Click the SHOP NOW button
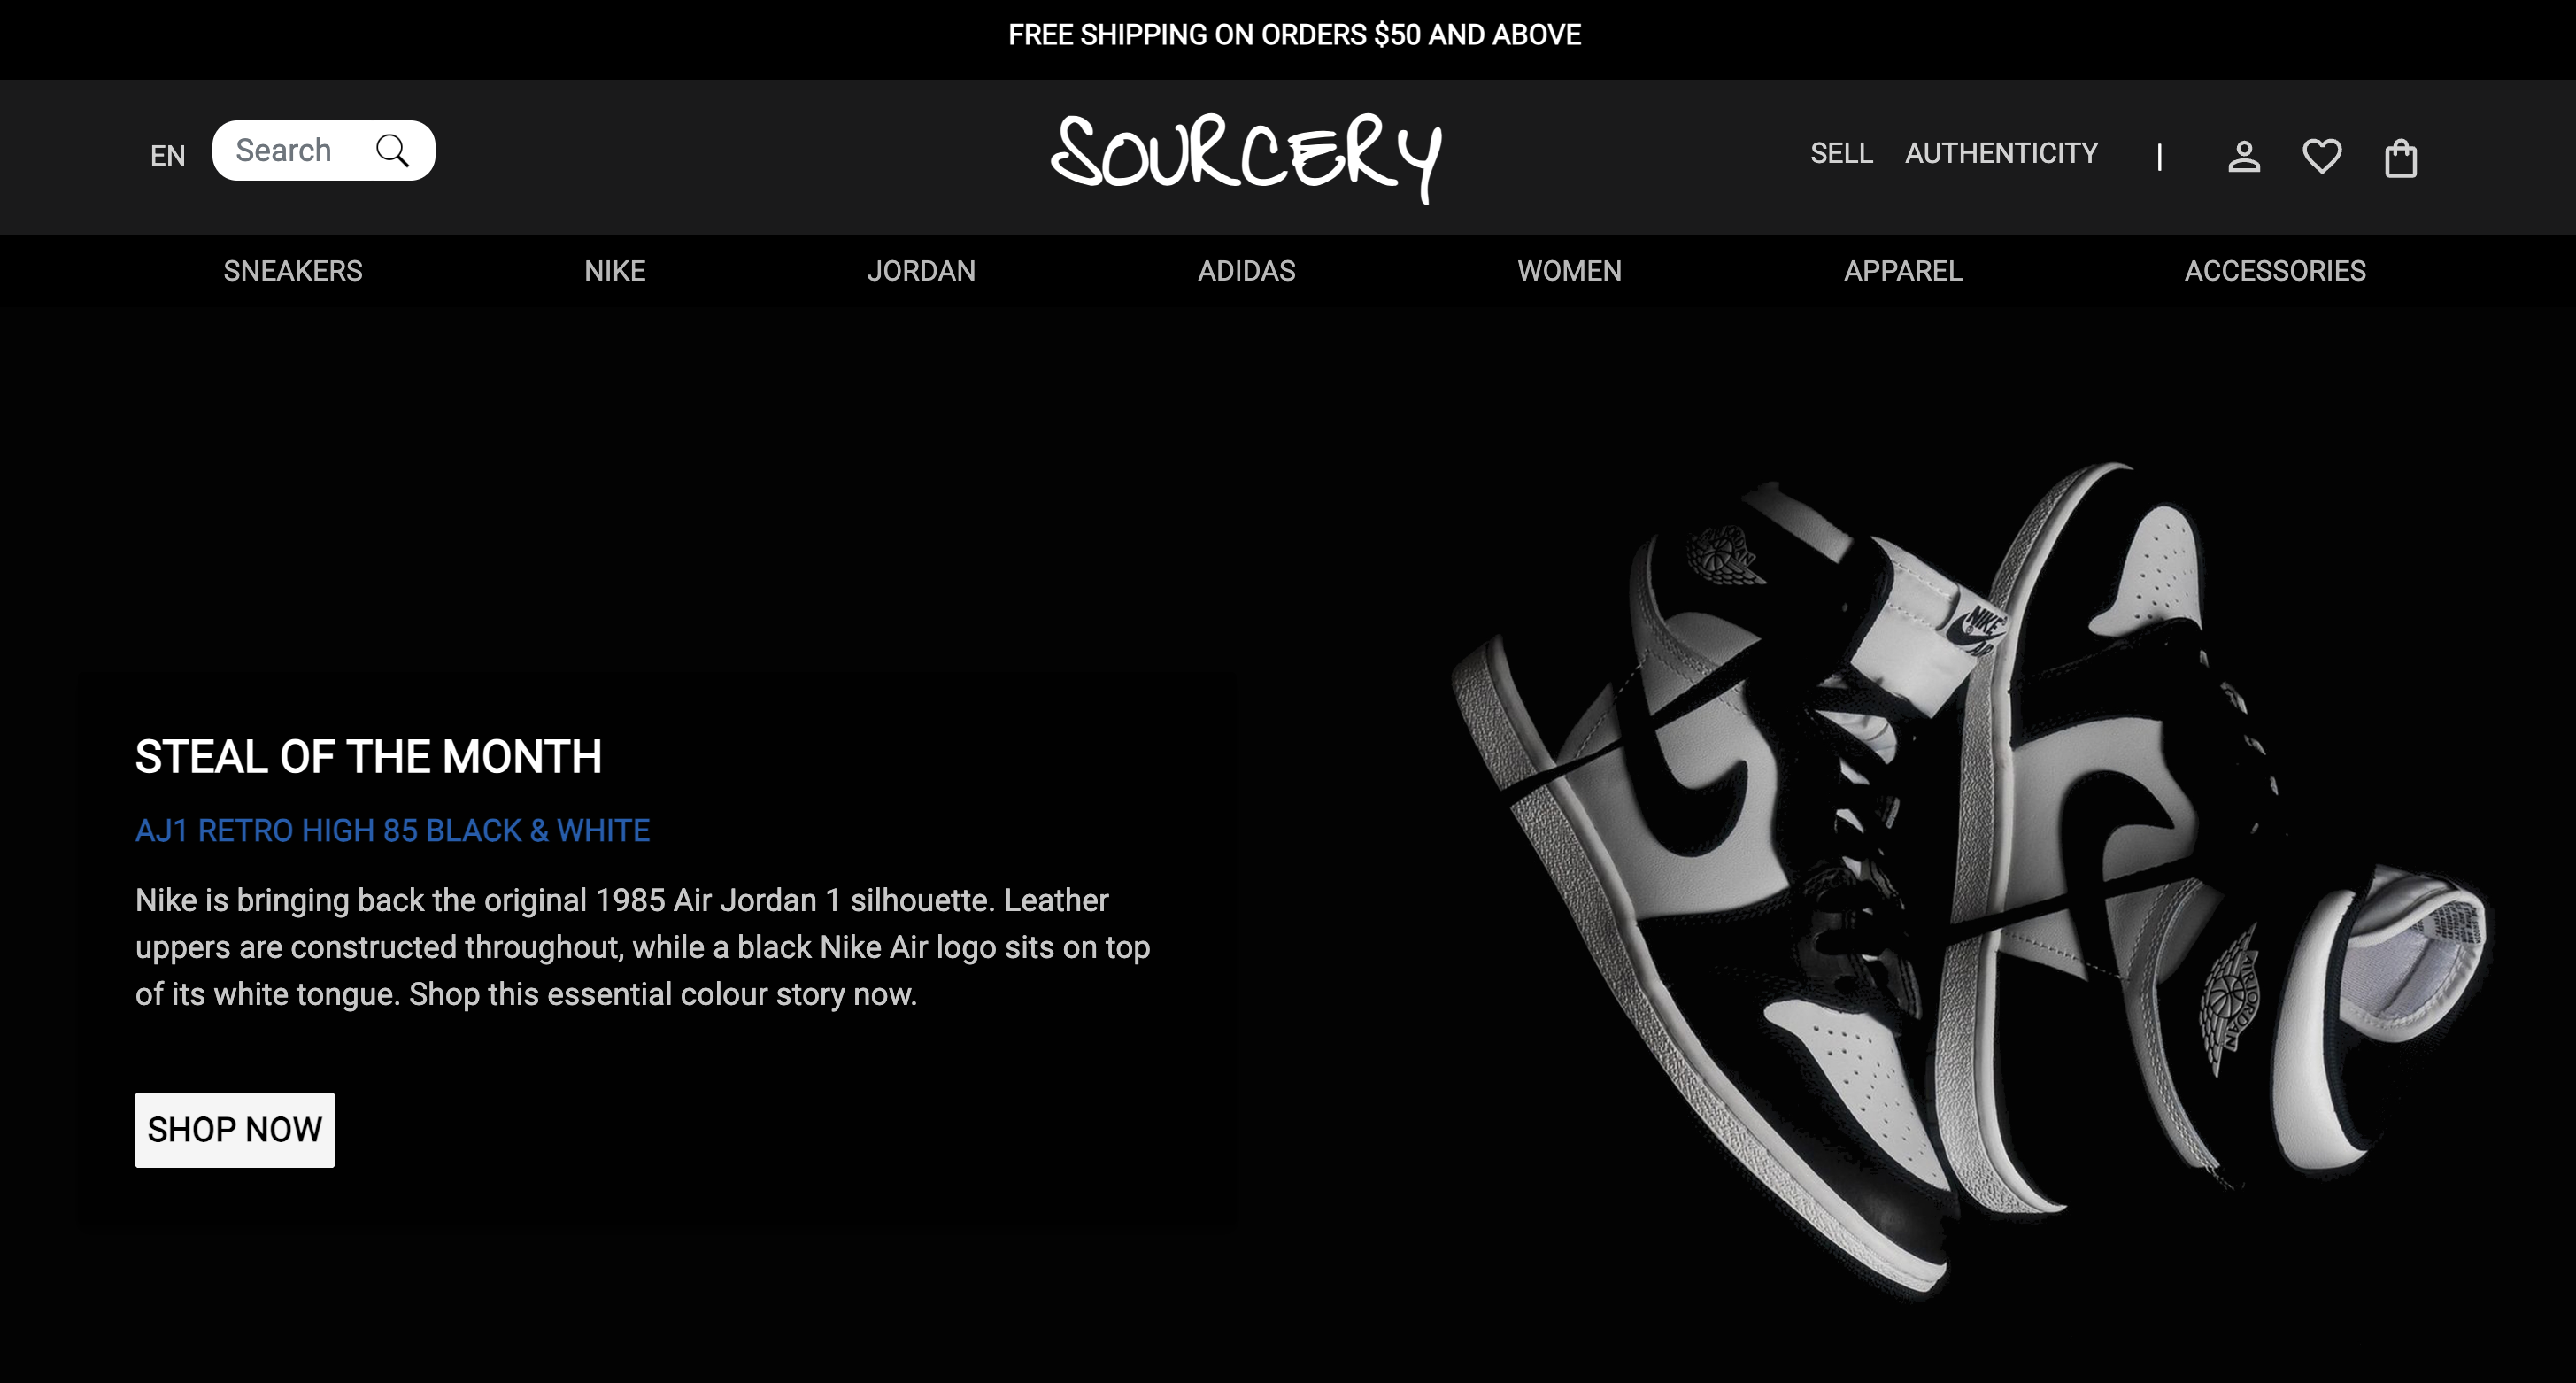This screenshot has height=1383, width=2576. (x=235, y=1130)
